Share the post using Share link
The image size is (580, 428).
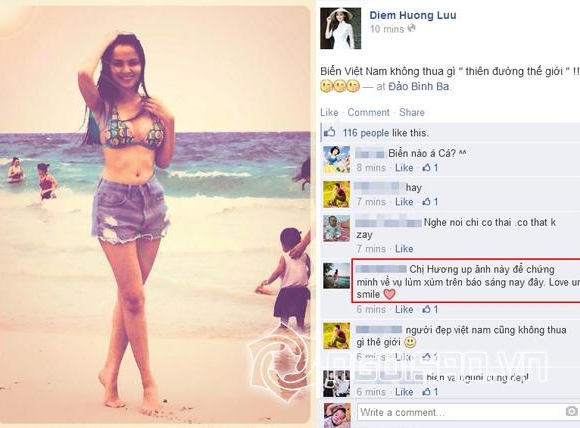click(412, 112)
